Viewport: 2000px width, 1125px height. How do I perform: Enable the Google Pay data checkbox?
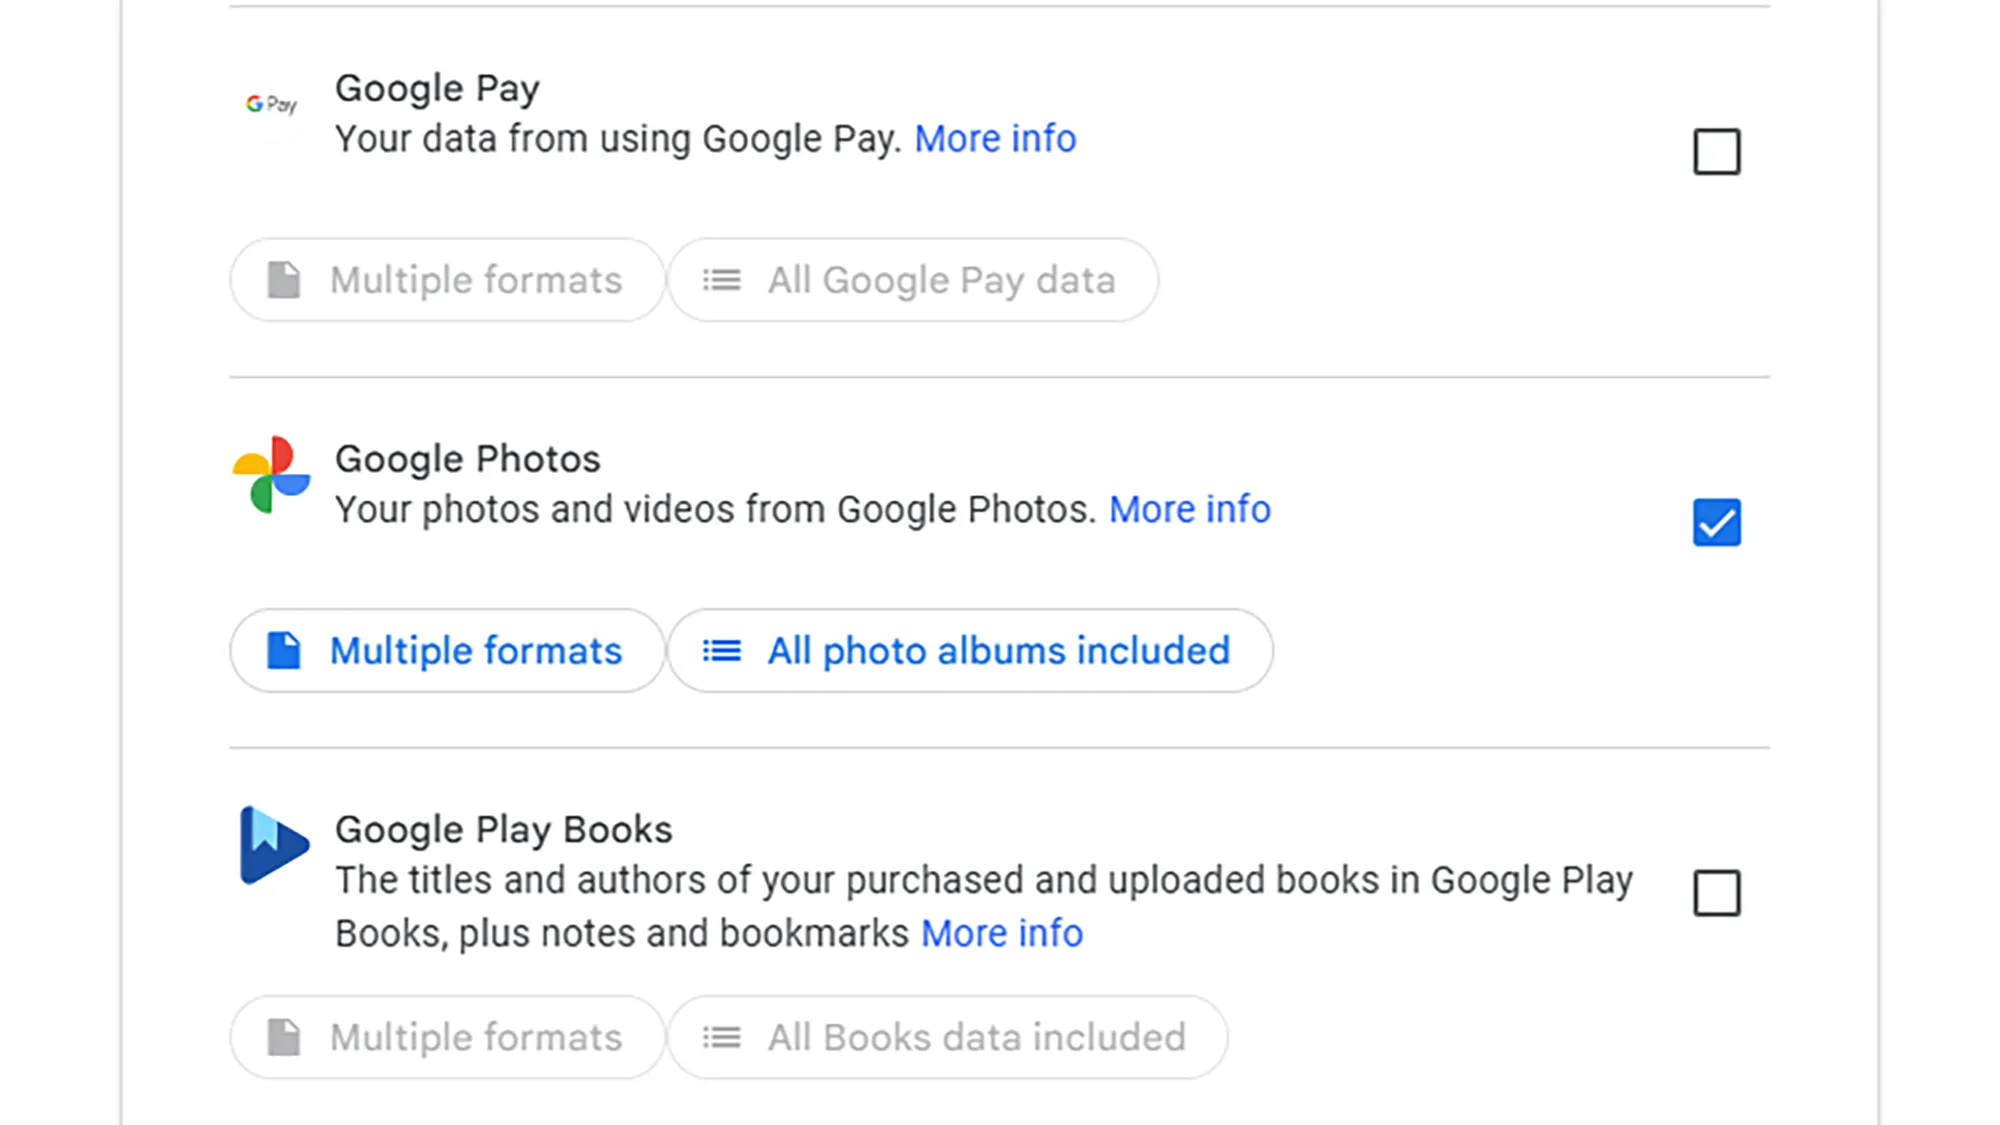tap(1717, 152)
